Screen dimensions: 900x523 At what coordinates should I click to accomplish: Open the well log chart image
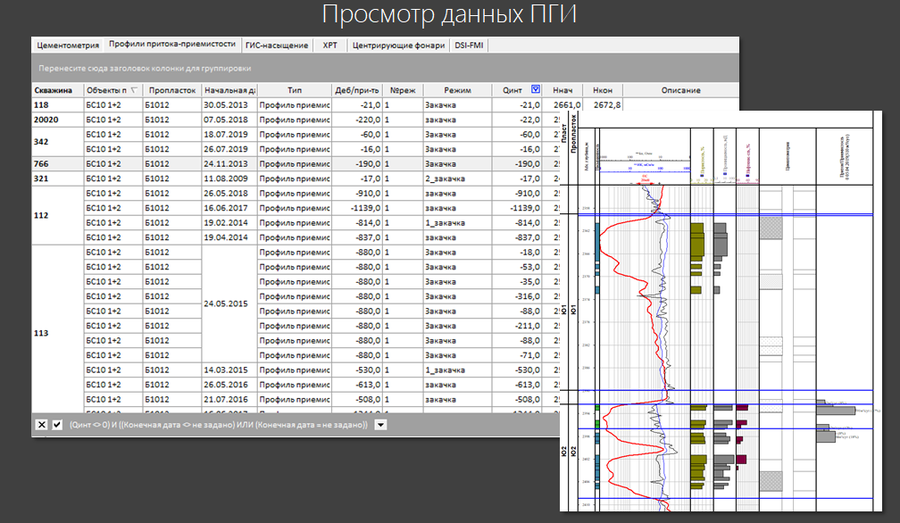(721, 311)
